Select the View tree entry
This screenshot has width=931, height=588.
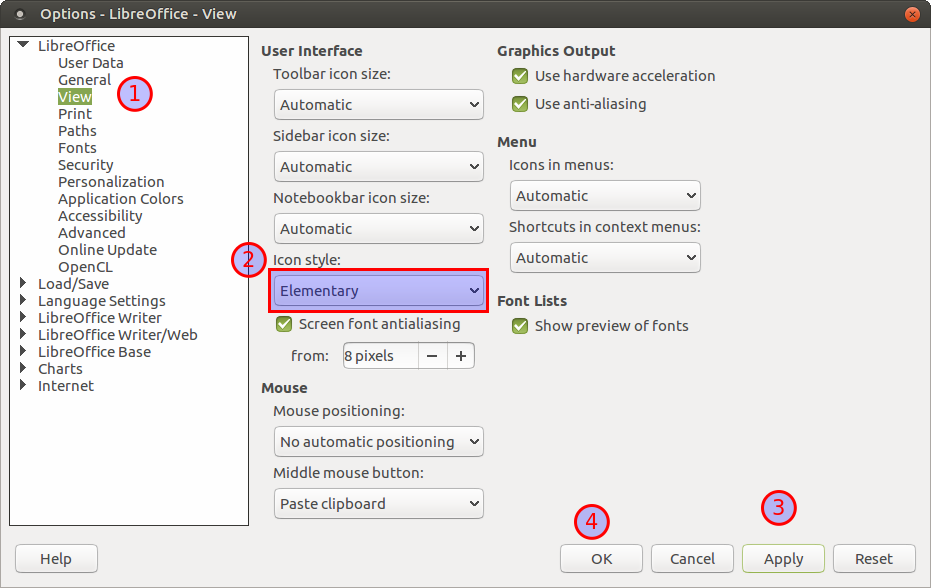pos(75,97)
